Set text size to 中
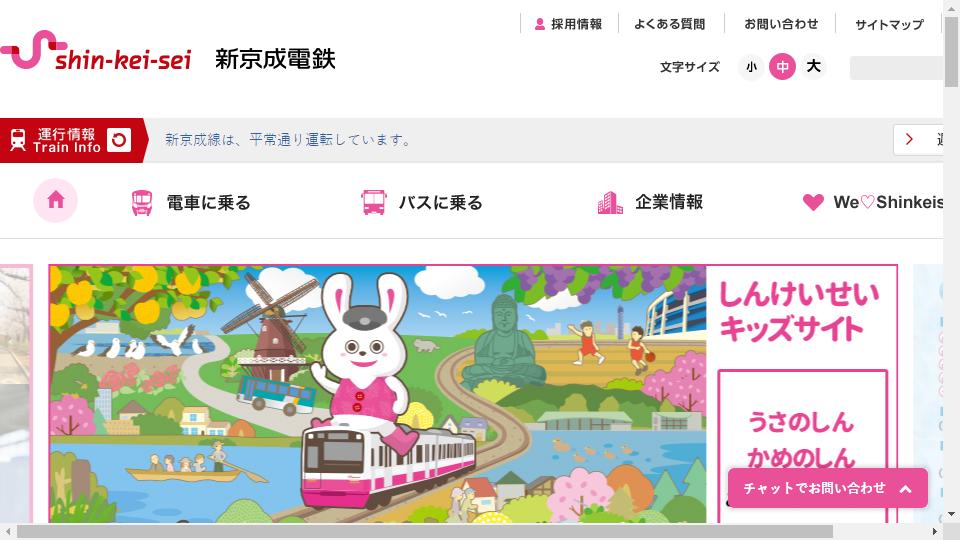This screenshot has height=540, width=960. click(x=782, y=67)
